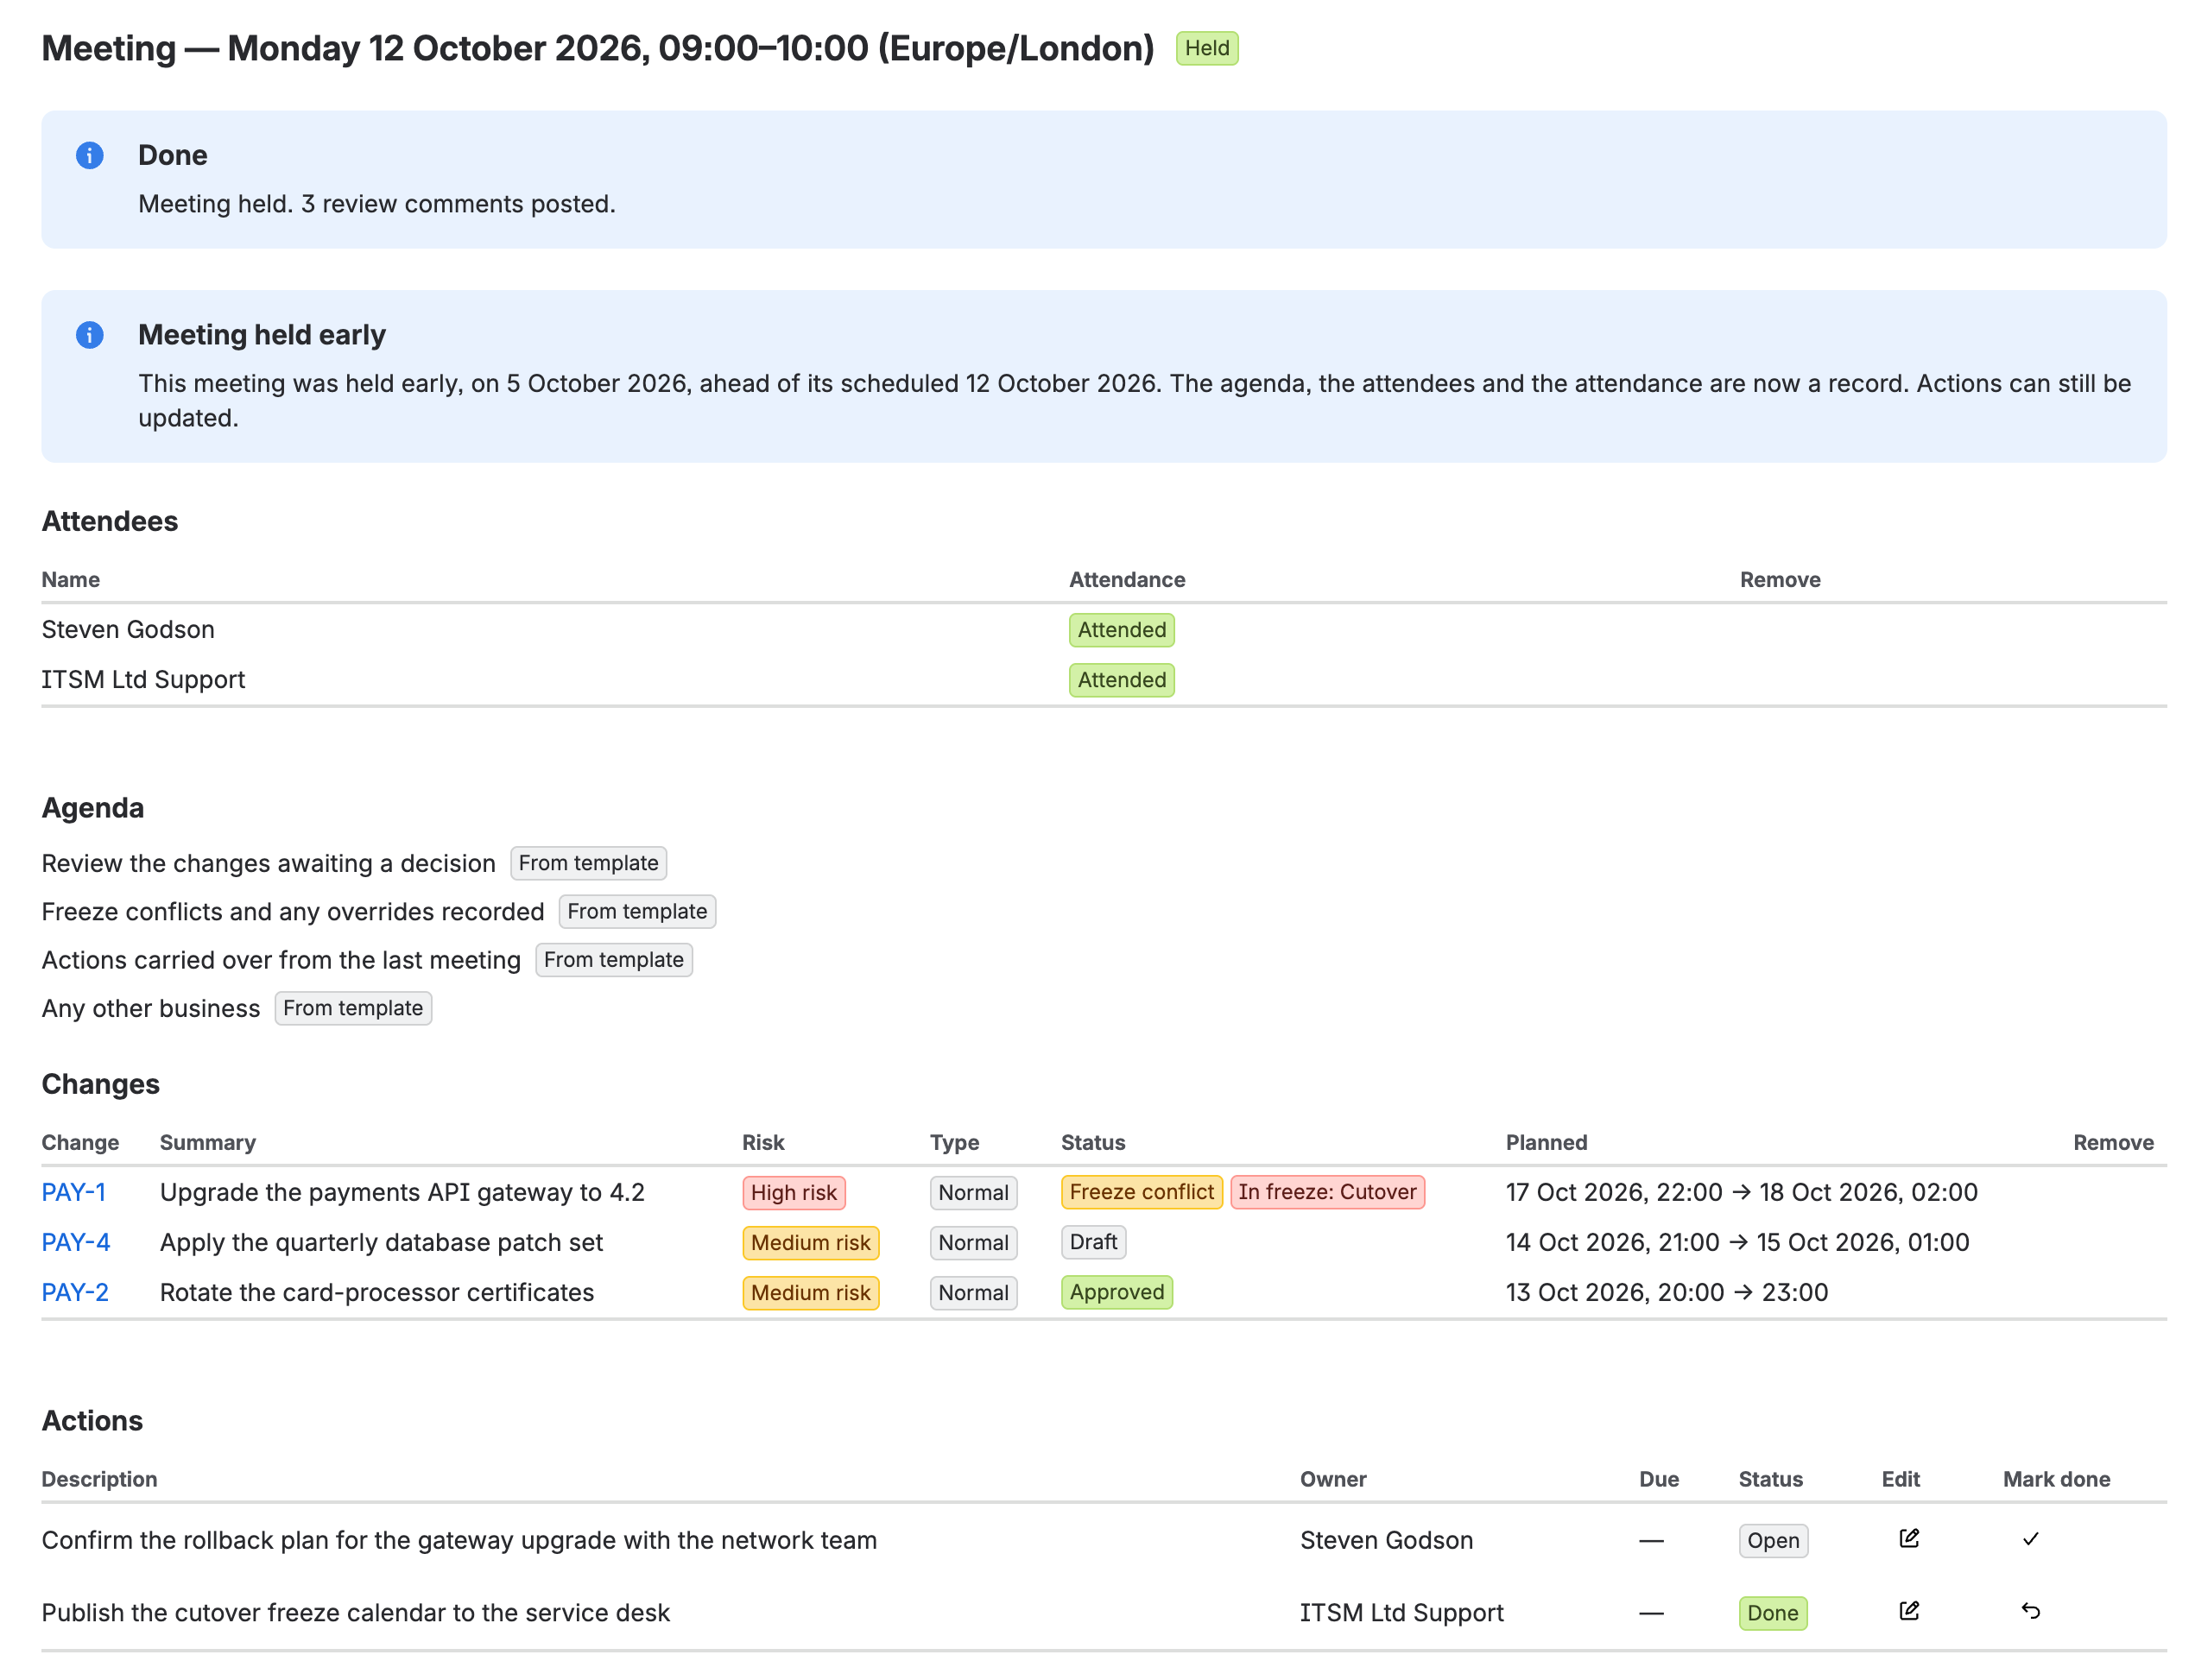Reopen the freeze calendar action with undo icon

2030,1611
